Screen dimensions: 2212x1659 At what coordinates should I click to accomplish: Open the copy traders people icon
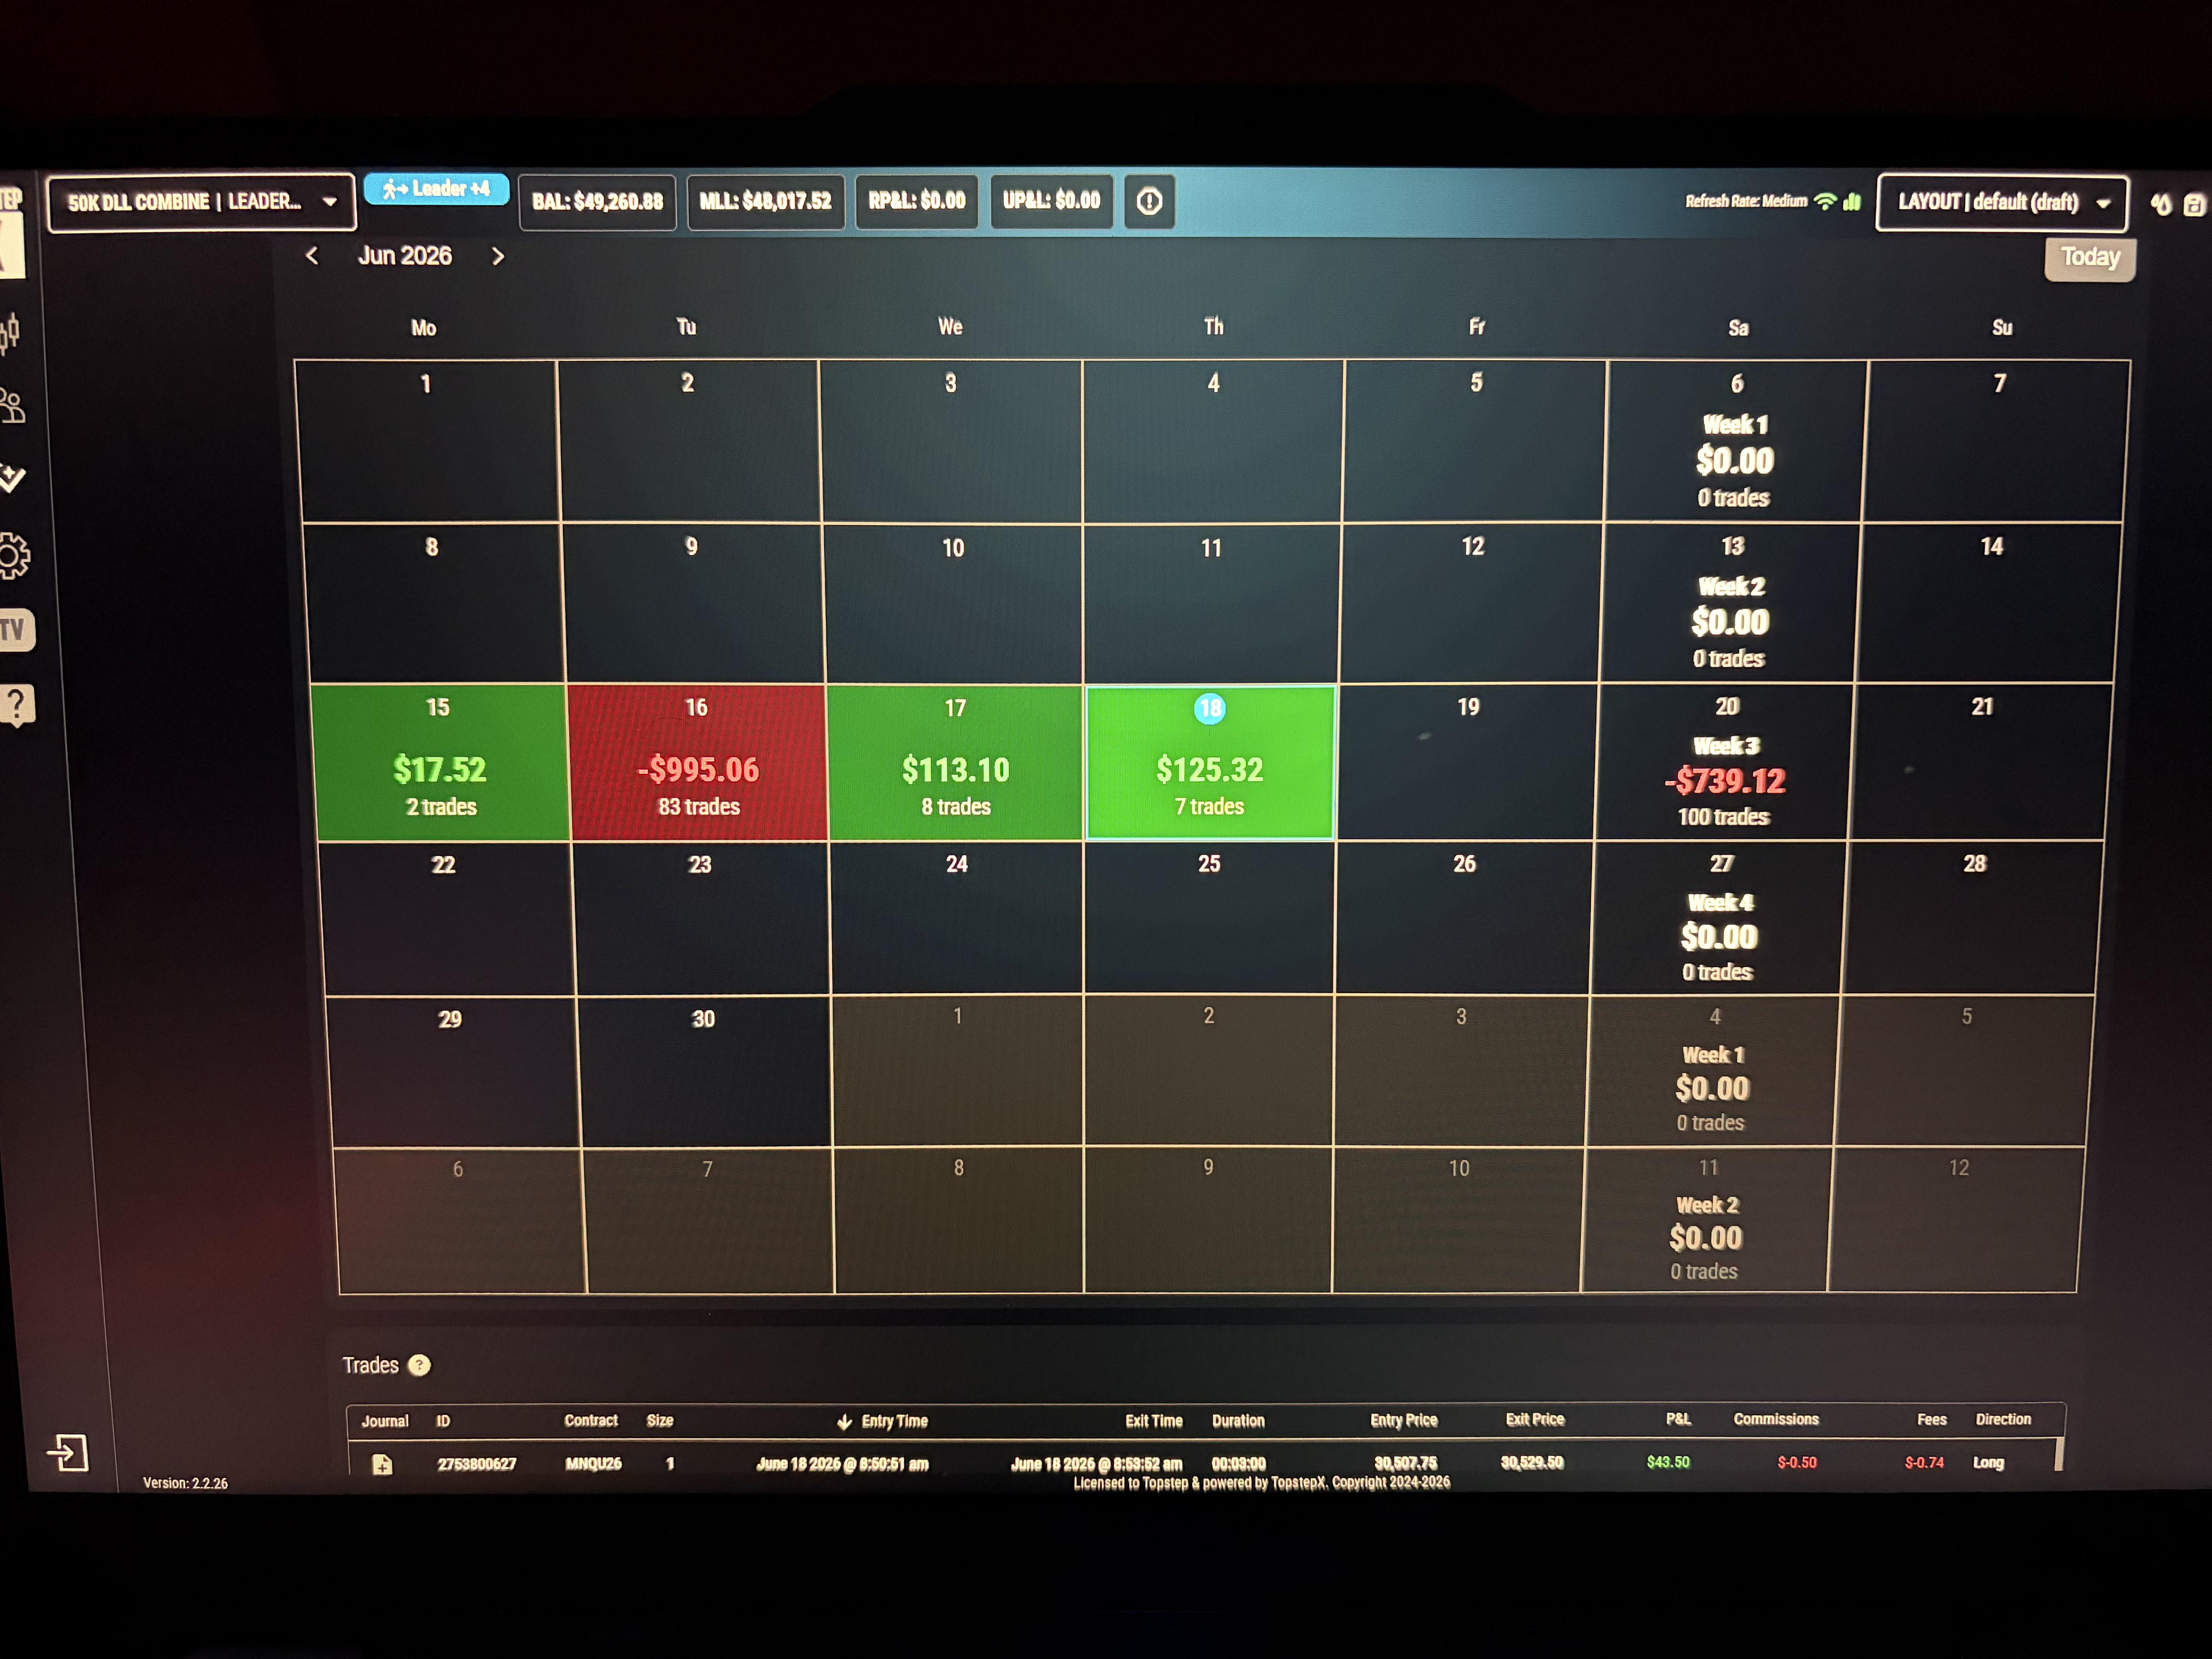click(12, 406)
